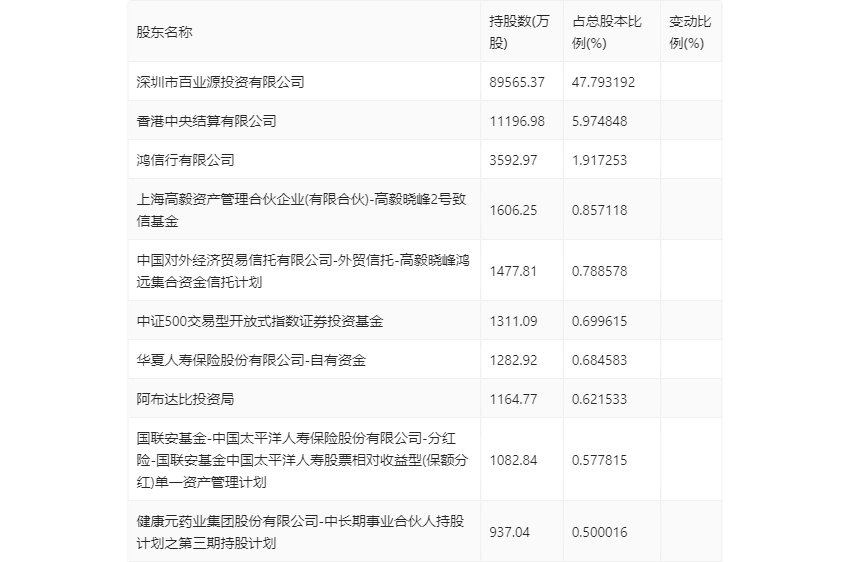This screenshot has height=562, width=850.
Task: Select the value 89565.37
Action: [x=517, y=82]
